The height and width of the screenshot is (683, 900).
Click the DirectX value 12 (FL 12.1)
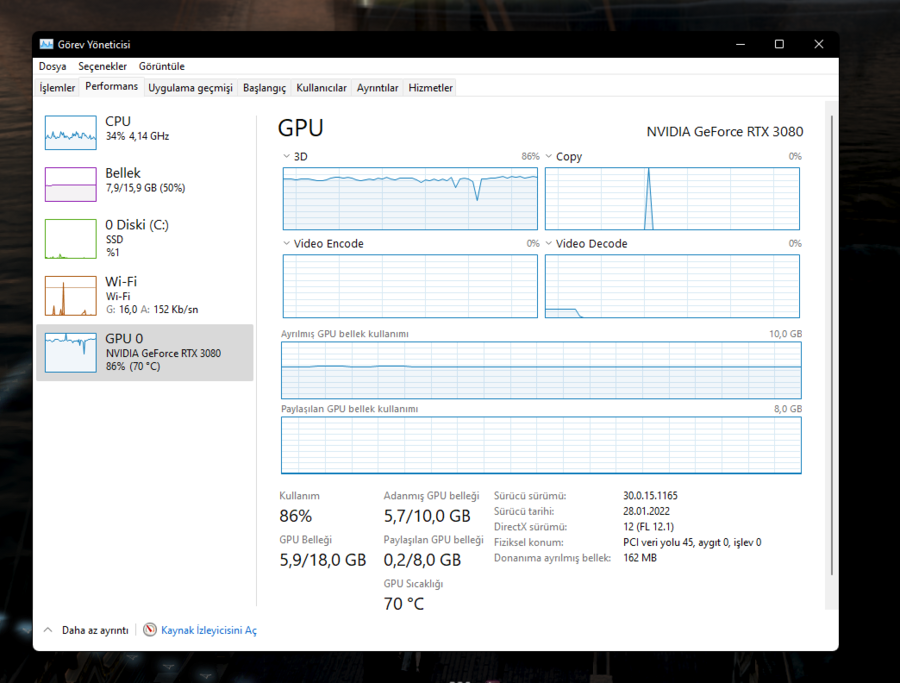(649, 526)
